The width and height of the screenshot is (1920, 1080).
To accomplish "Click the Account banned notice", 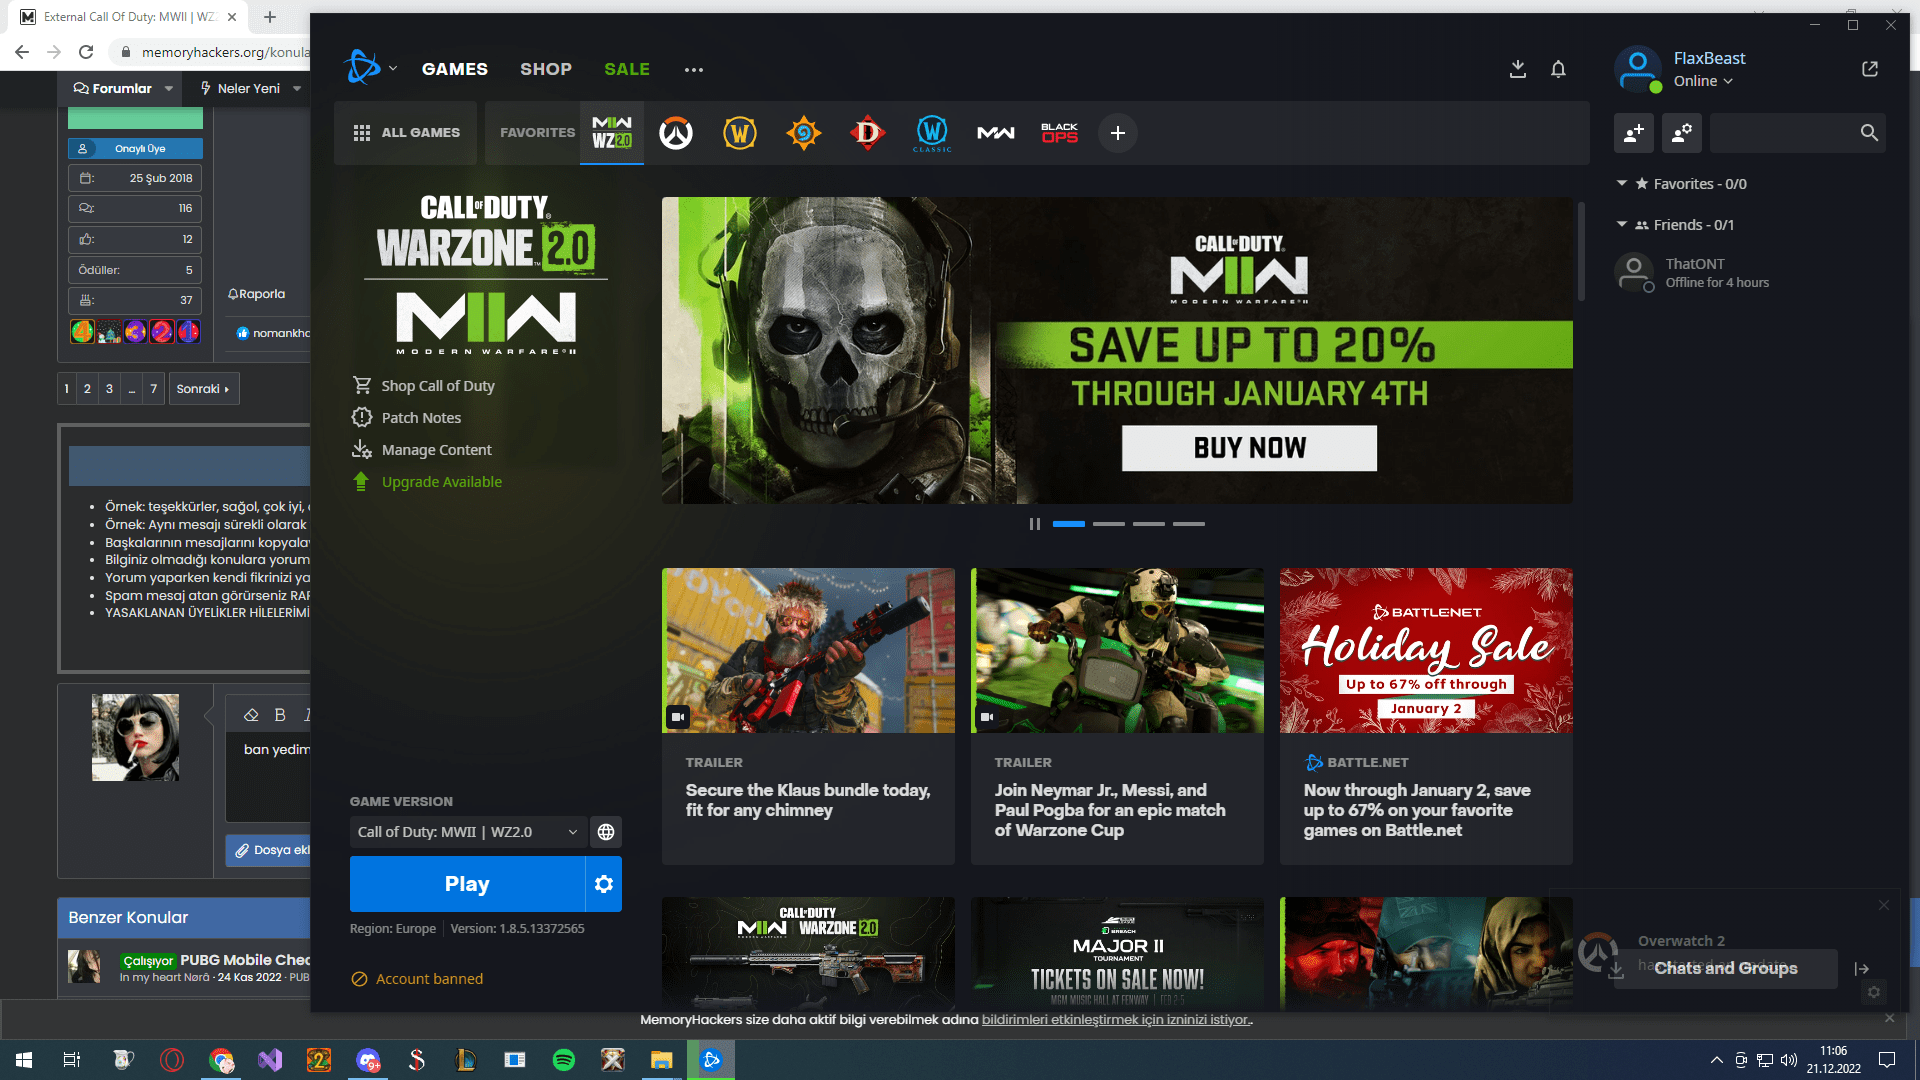I will click(x=417, y=979).
